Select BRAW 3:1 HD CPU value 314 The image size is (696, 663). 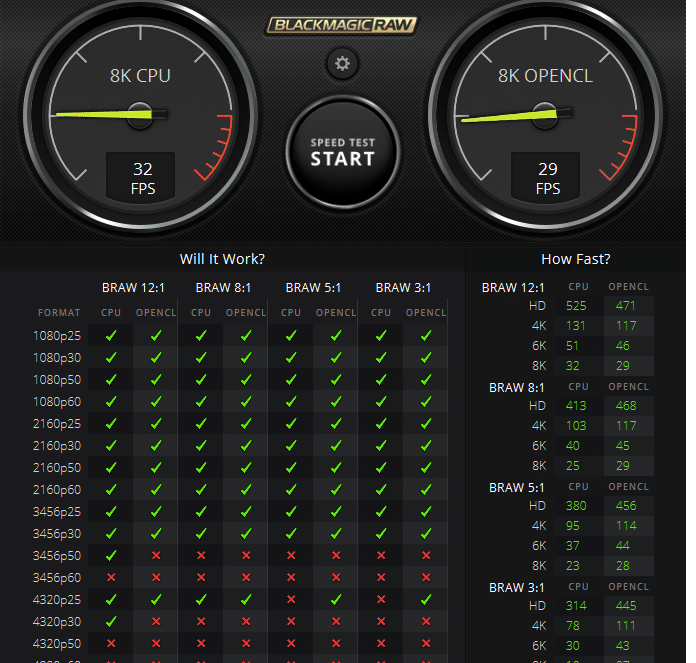coord(576,606)
